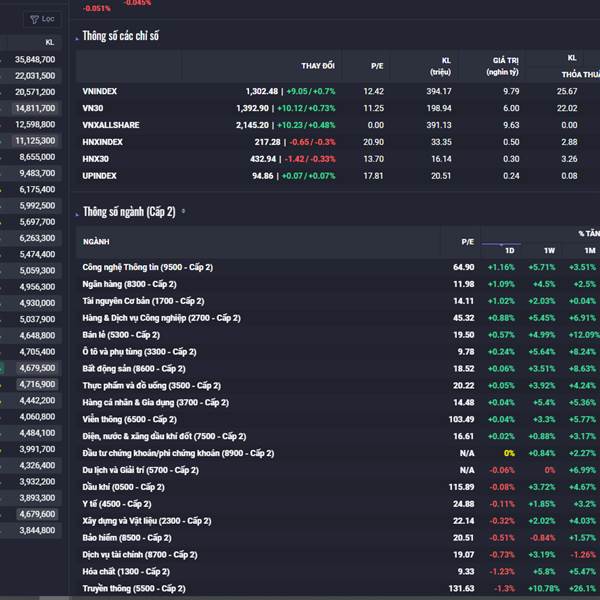The image size is (600, 600).
Task: Sort indices table by P/E header
Action: (x=377, y=66)
